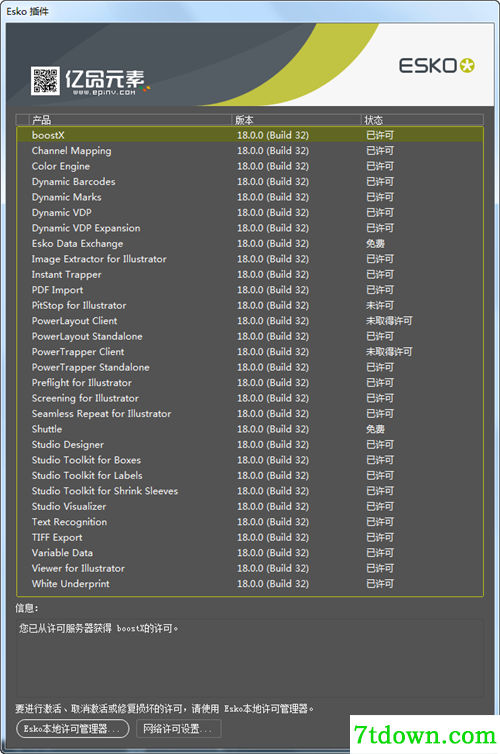Viewport: 500px width, 754px height.
Task: Select the boostX product row
Action: 250,135
